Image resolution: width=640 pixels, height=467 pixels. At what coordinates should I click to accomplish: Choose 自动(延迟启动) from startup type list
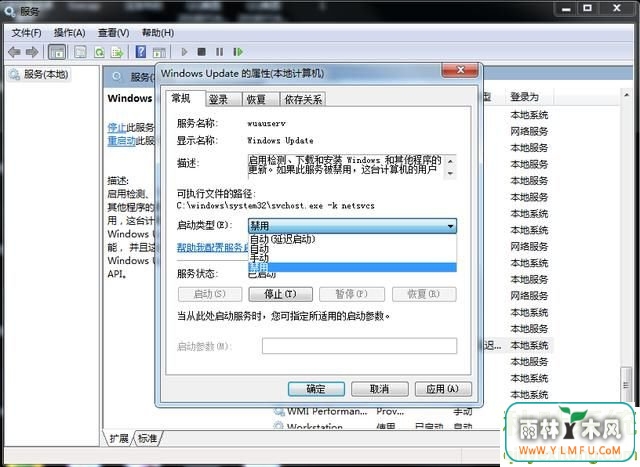tap(352, 239)
